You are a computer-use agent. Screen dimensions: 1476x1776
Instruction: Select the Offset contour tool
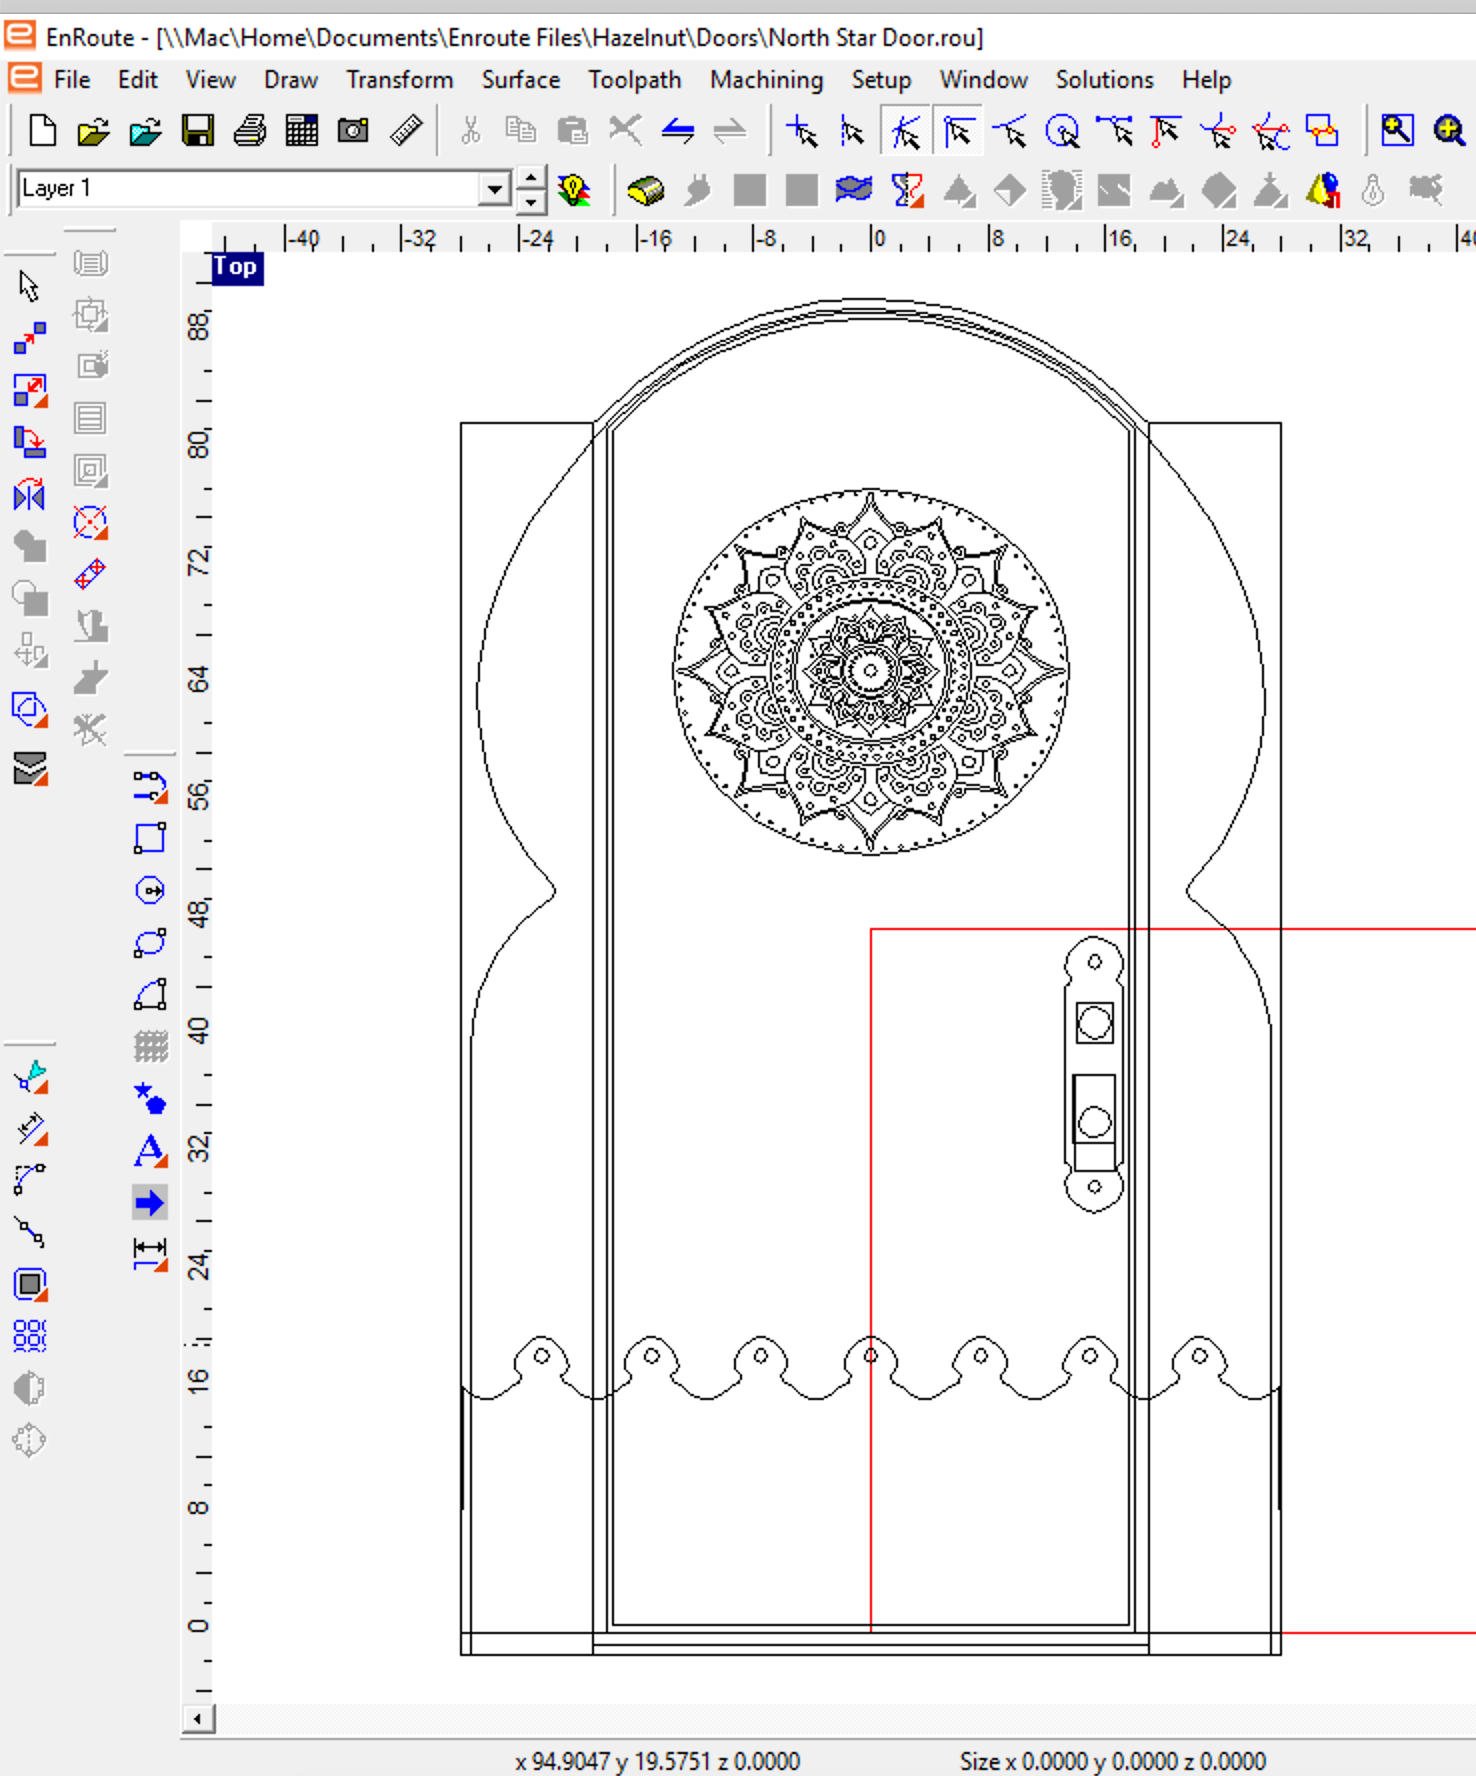tap(29, 1284)
